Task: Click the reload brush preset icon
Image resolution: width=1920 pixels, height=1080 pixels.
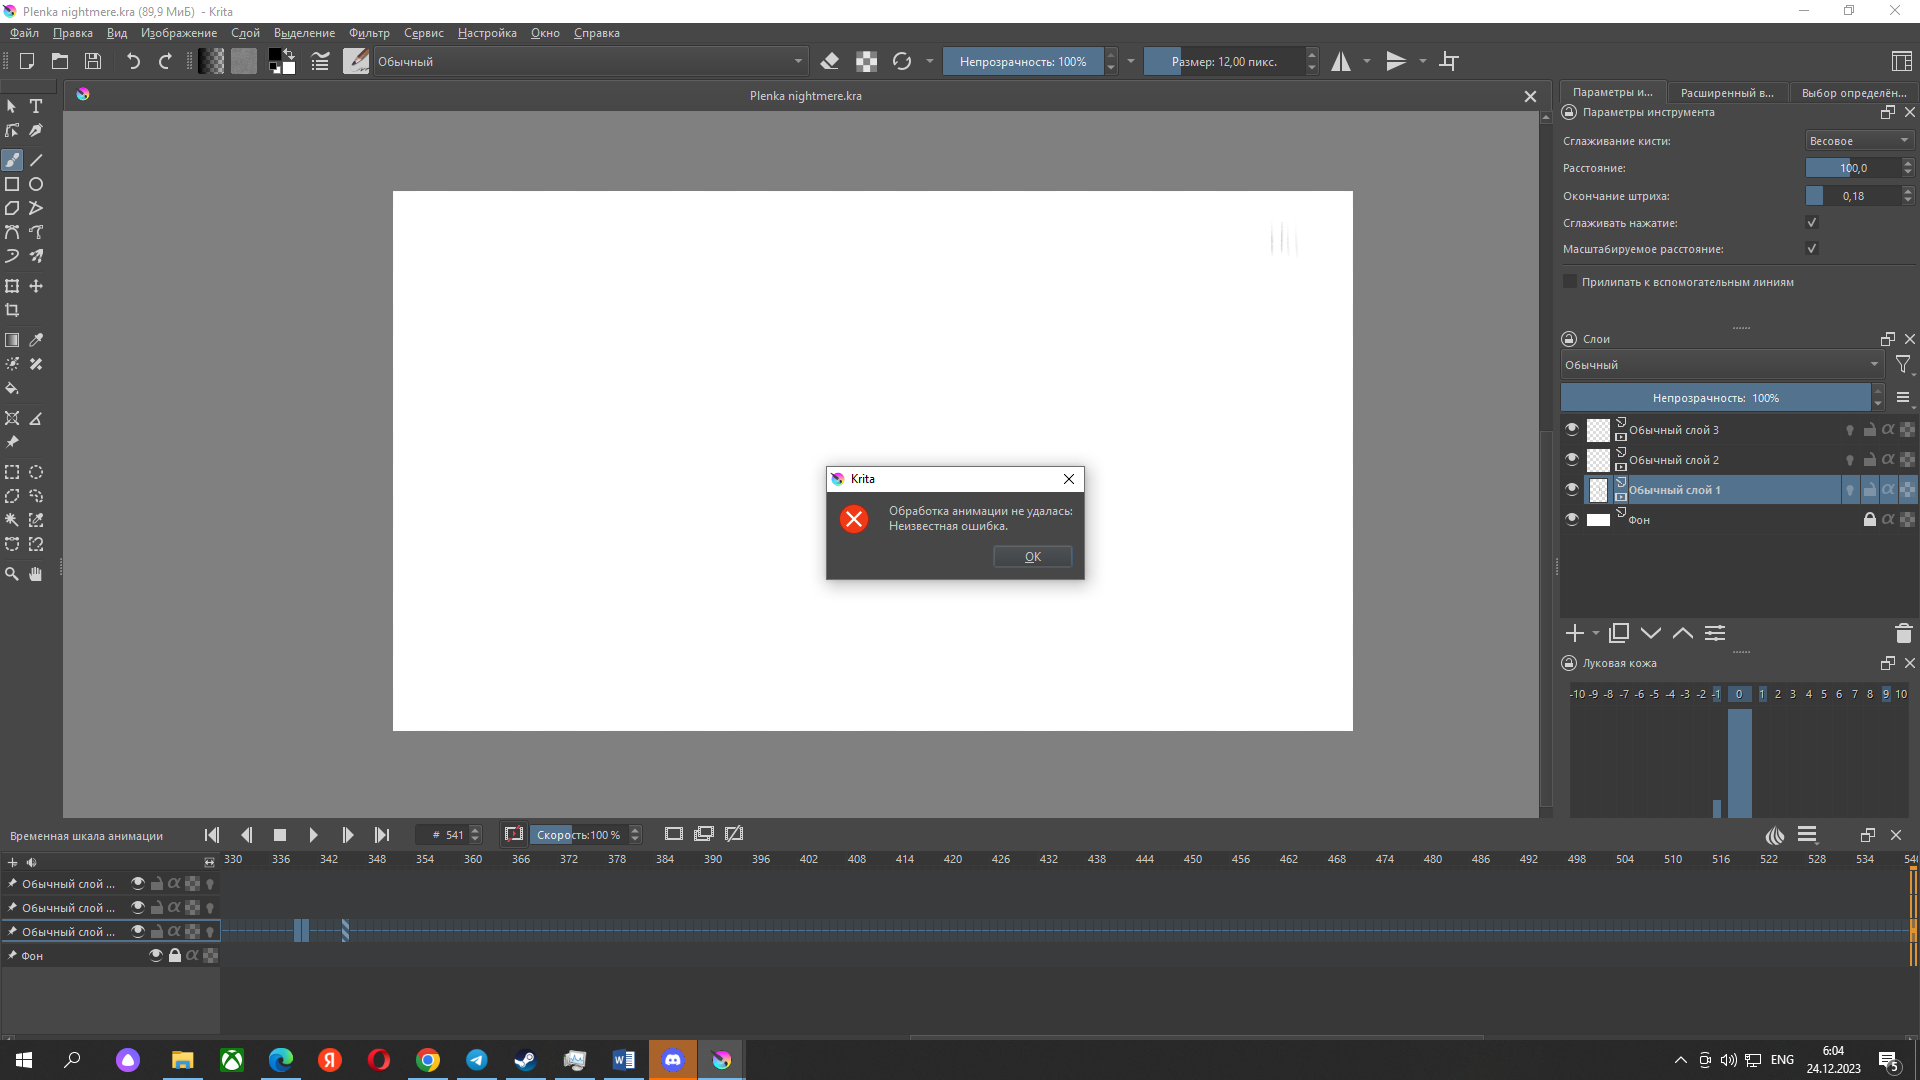Action: pyautogui.click(x=902, y=61)
